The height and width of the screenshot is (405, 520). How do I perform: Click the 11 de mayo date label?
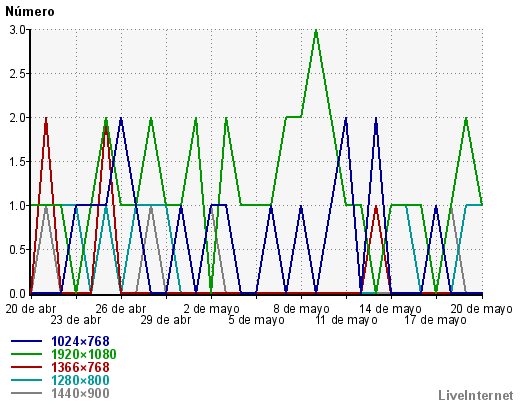point(346,320)
